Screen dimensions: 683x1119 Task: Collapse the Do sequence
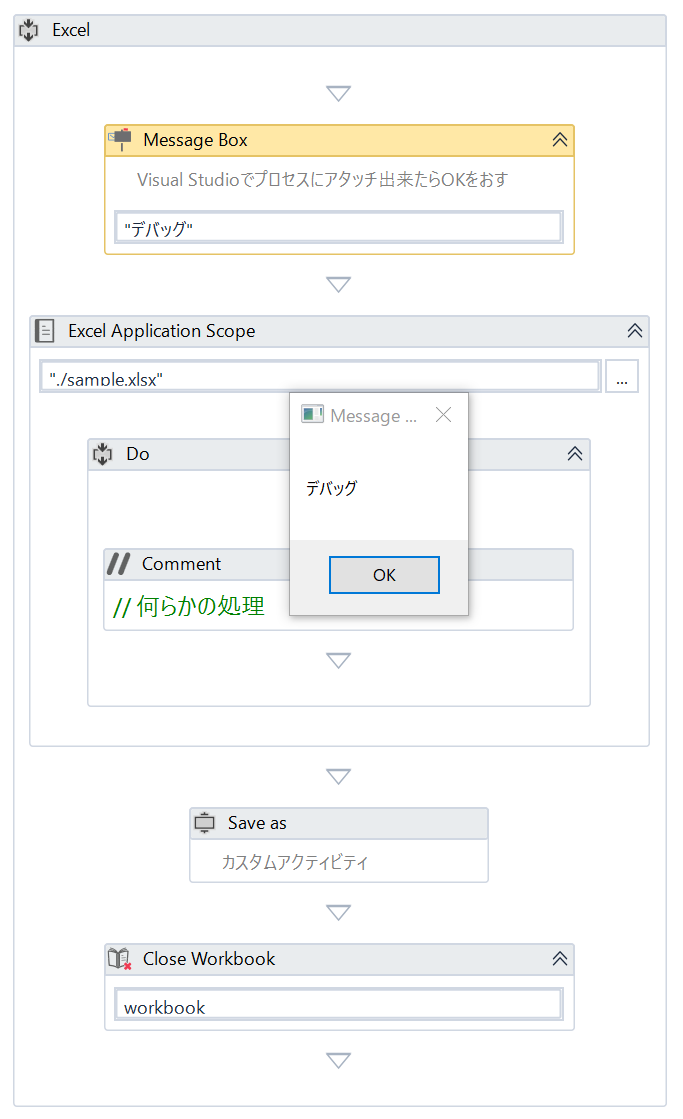575,454
